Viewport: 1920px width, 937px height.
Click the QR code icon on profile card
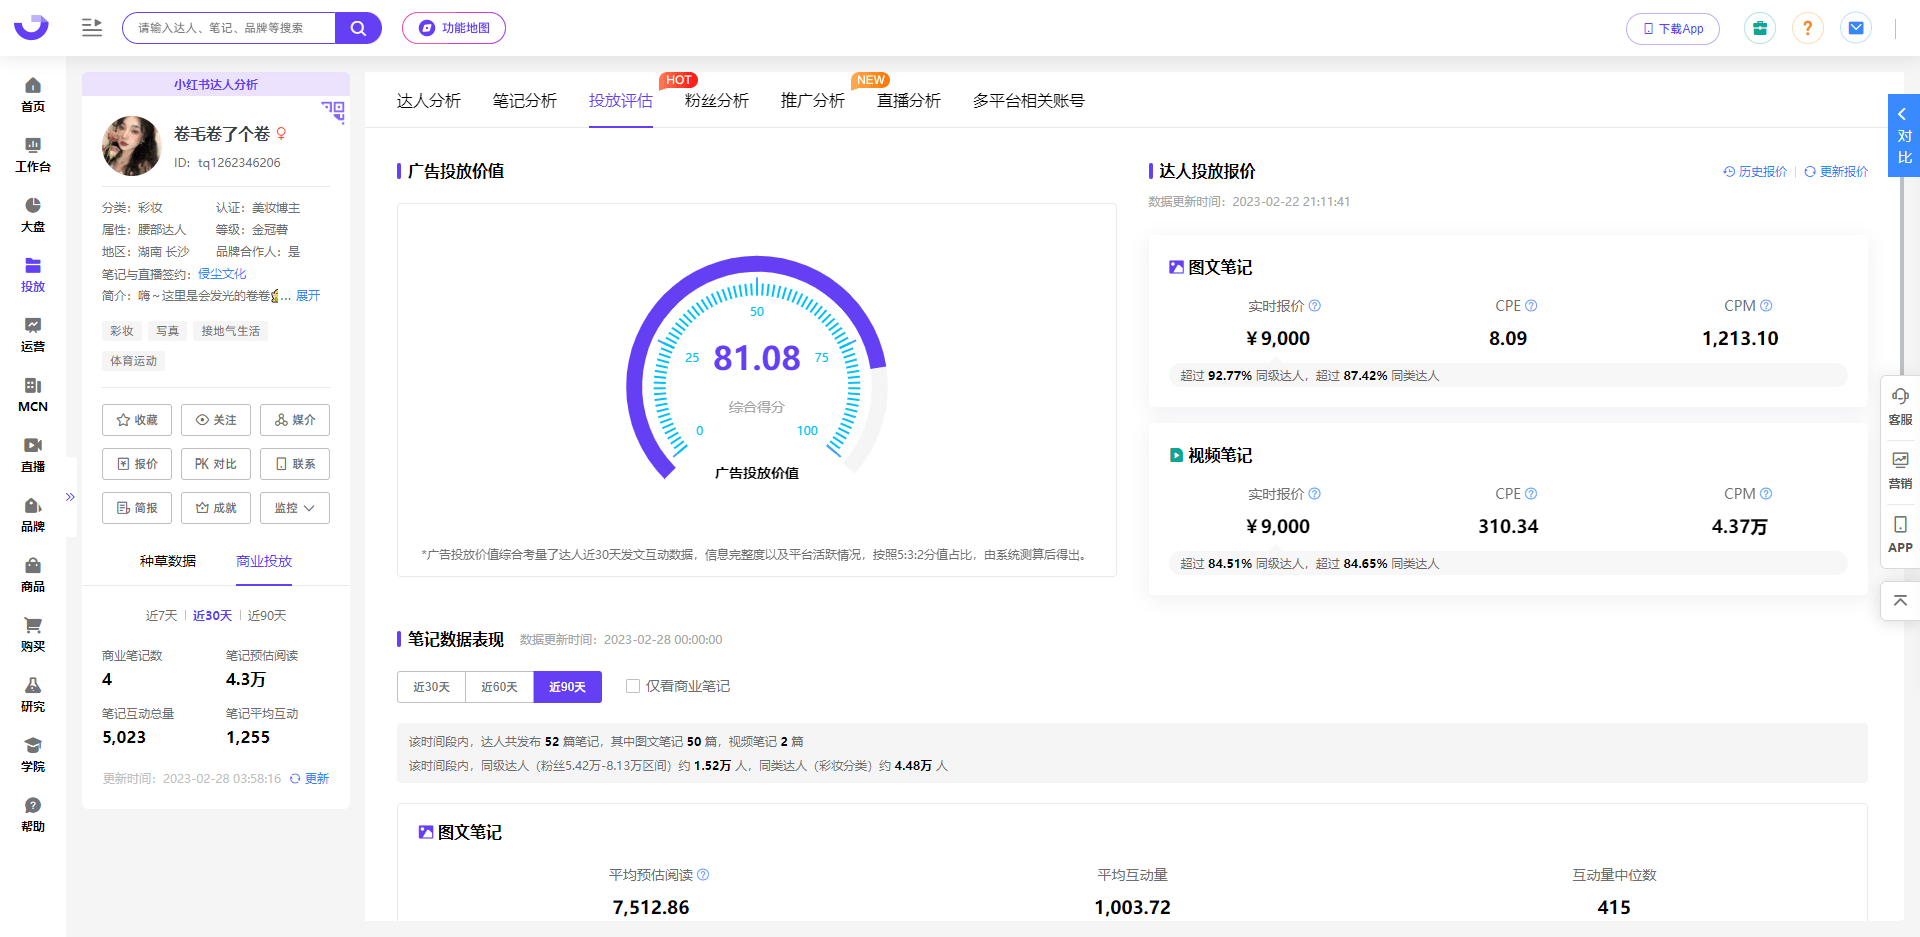click(333, 111)
